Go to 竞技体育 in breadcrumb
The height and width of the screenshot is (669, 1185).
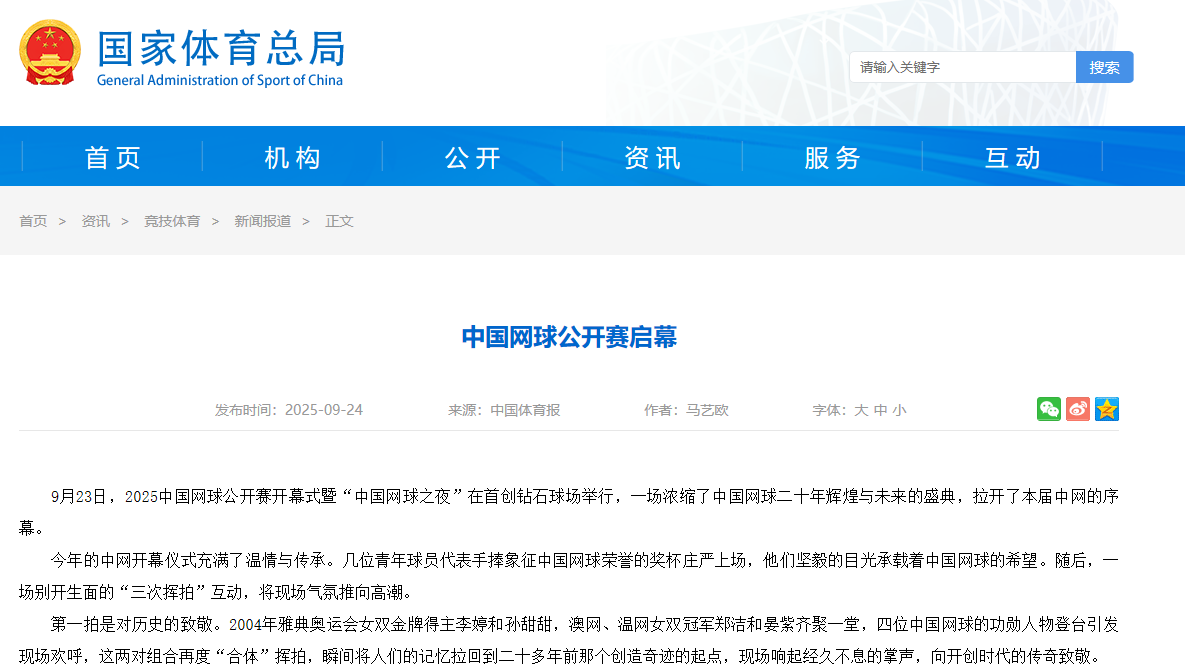(x=172, y=221)
